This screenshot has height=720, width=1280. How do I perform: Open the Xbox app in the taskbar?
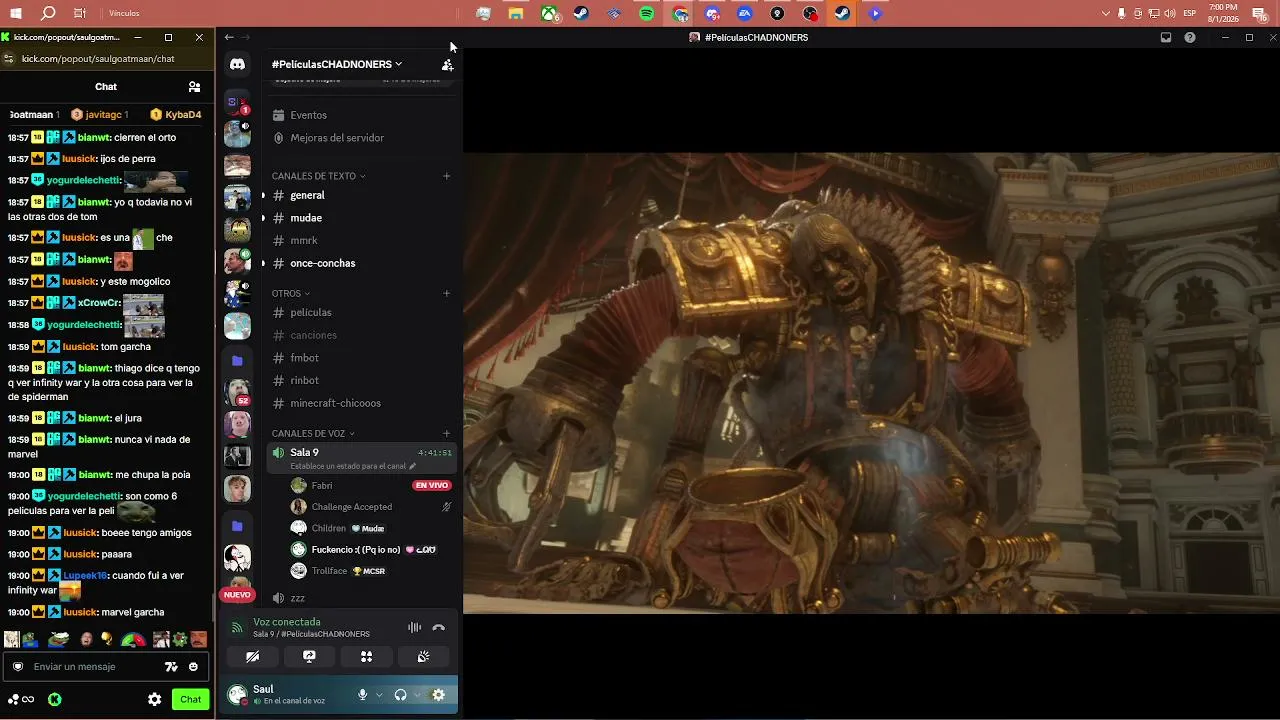click(549, 13)
